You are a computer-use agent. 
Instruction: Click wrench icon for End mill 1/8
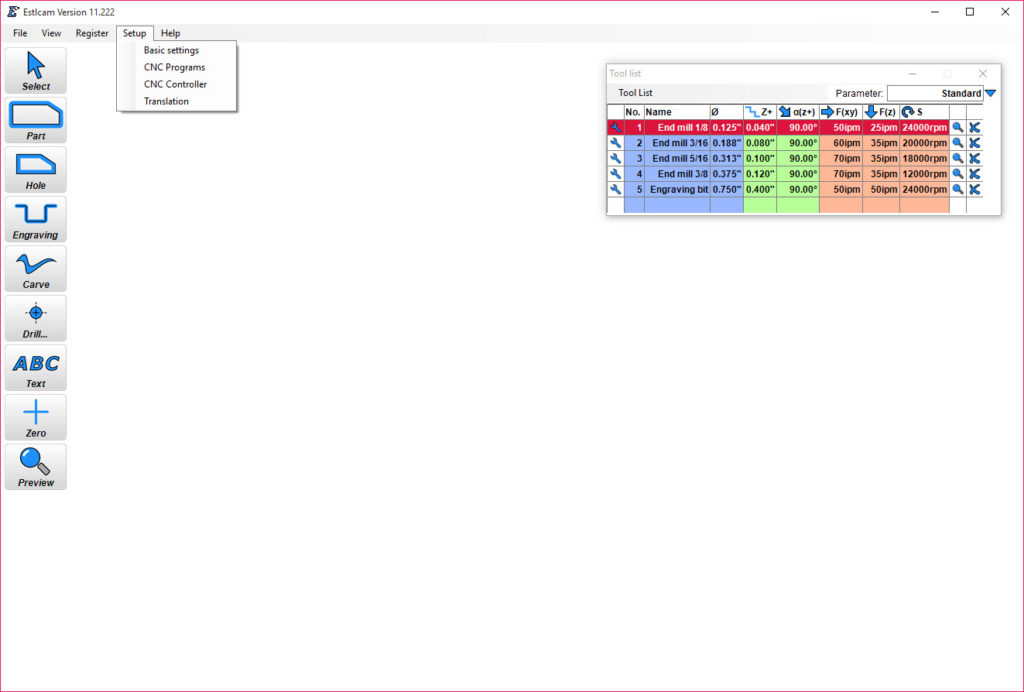pos(615,127)
